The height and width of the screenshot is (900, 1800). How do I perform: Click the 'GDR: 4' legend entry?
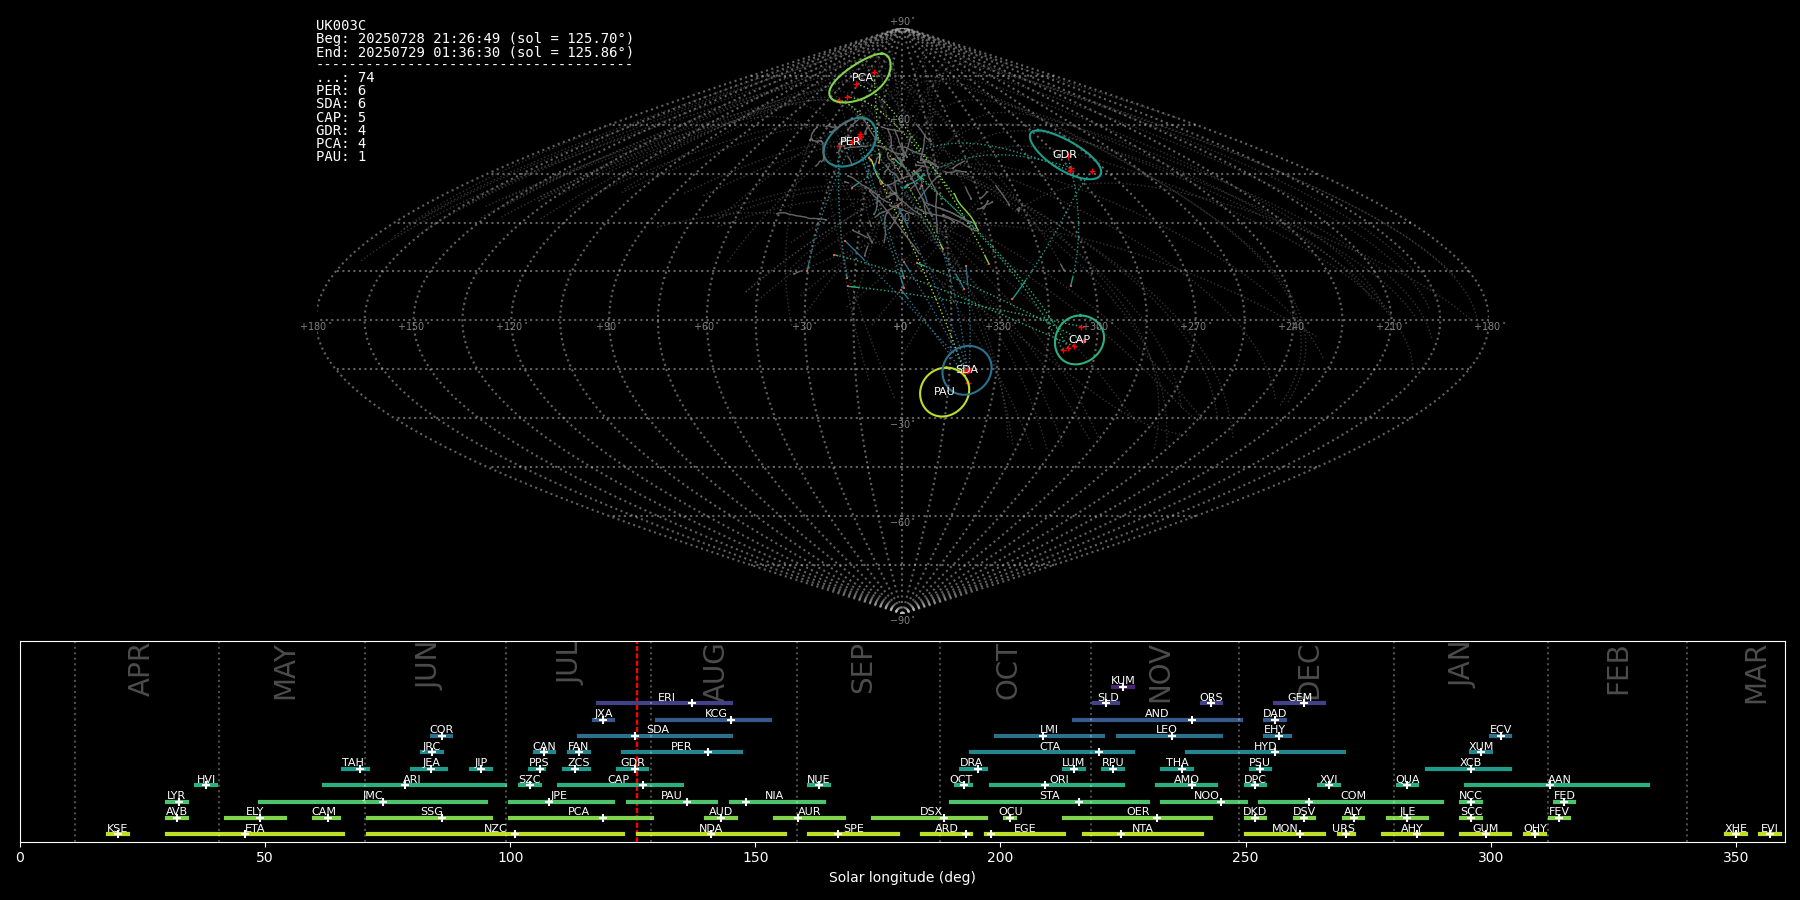coord(341,130)
